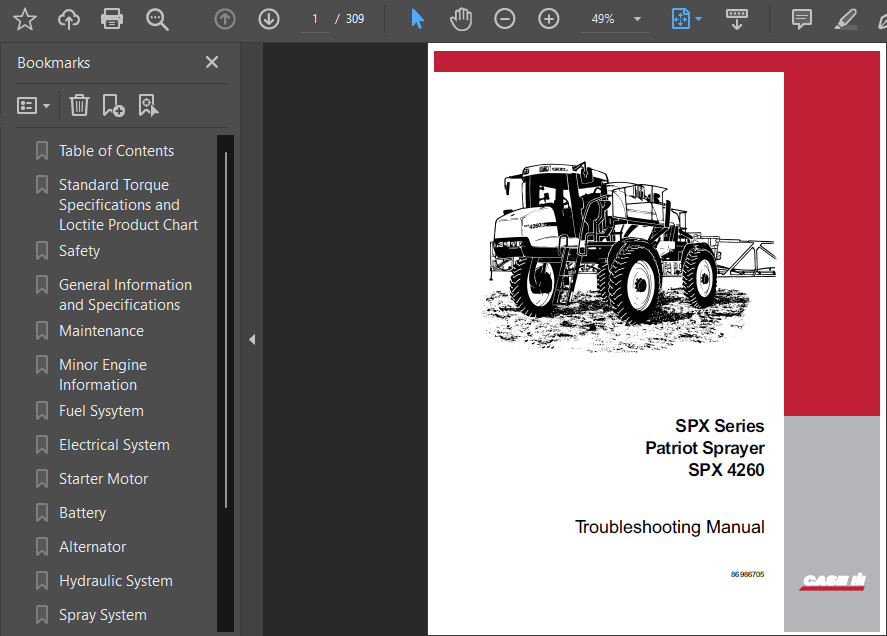
Task: Click the bookmark ribbon icon beside Battery
Action: (42, 513)
